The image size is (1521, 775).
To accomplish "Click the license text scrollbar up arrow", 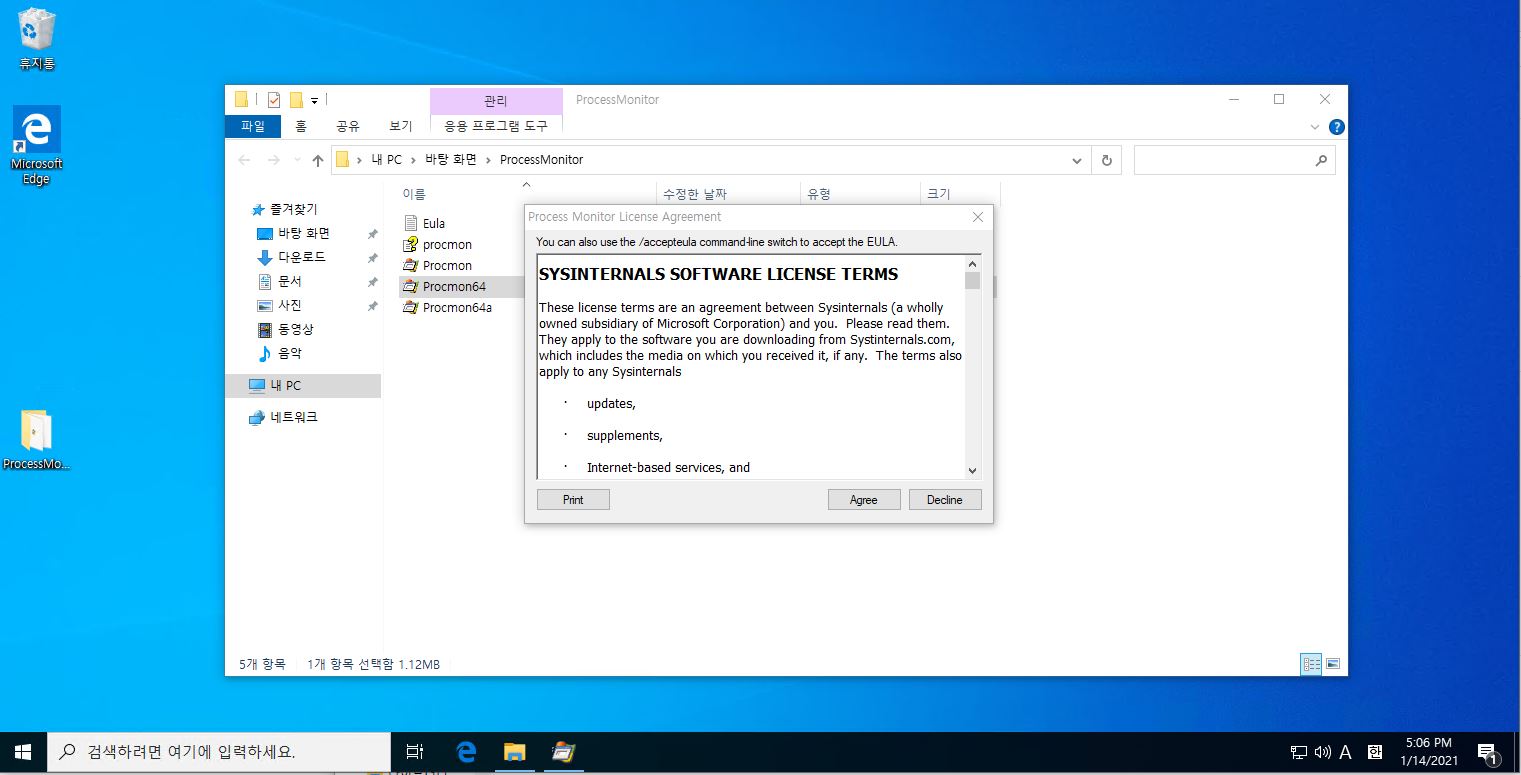I will [x=972, y=264].
